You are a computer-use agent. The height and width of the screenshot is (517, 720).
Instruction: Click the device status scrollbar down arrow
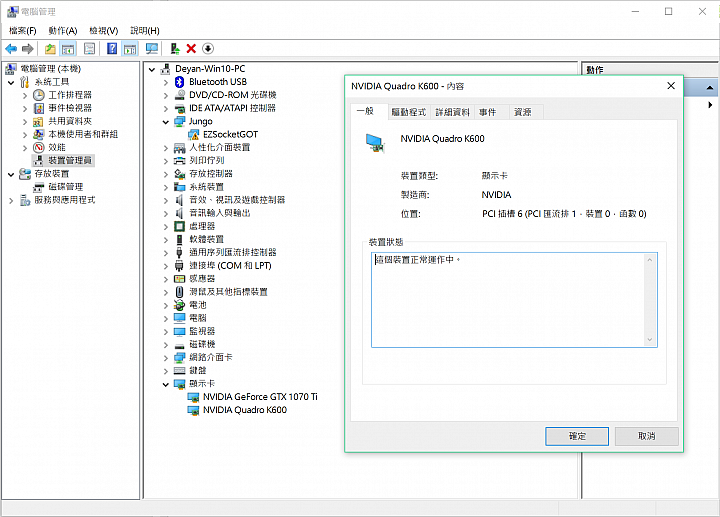[650, 340]
